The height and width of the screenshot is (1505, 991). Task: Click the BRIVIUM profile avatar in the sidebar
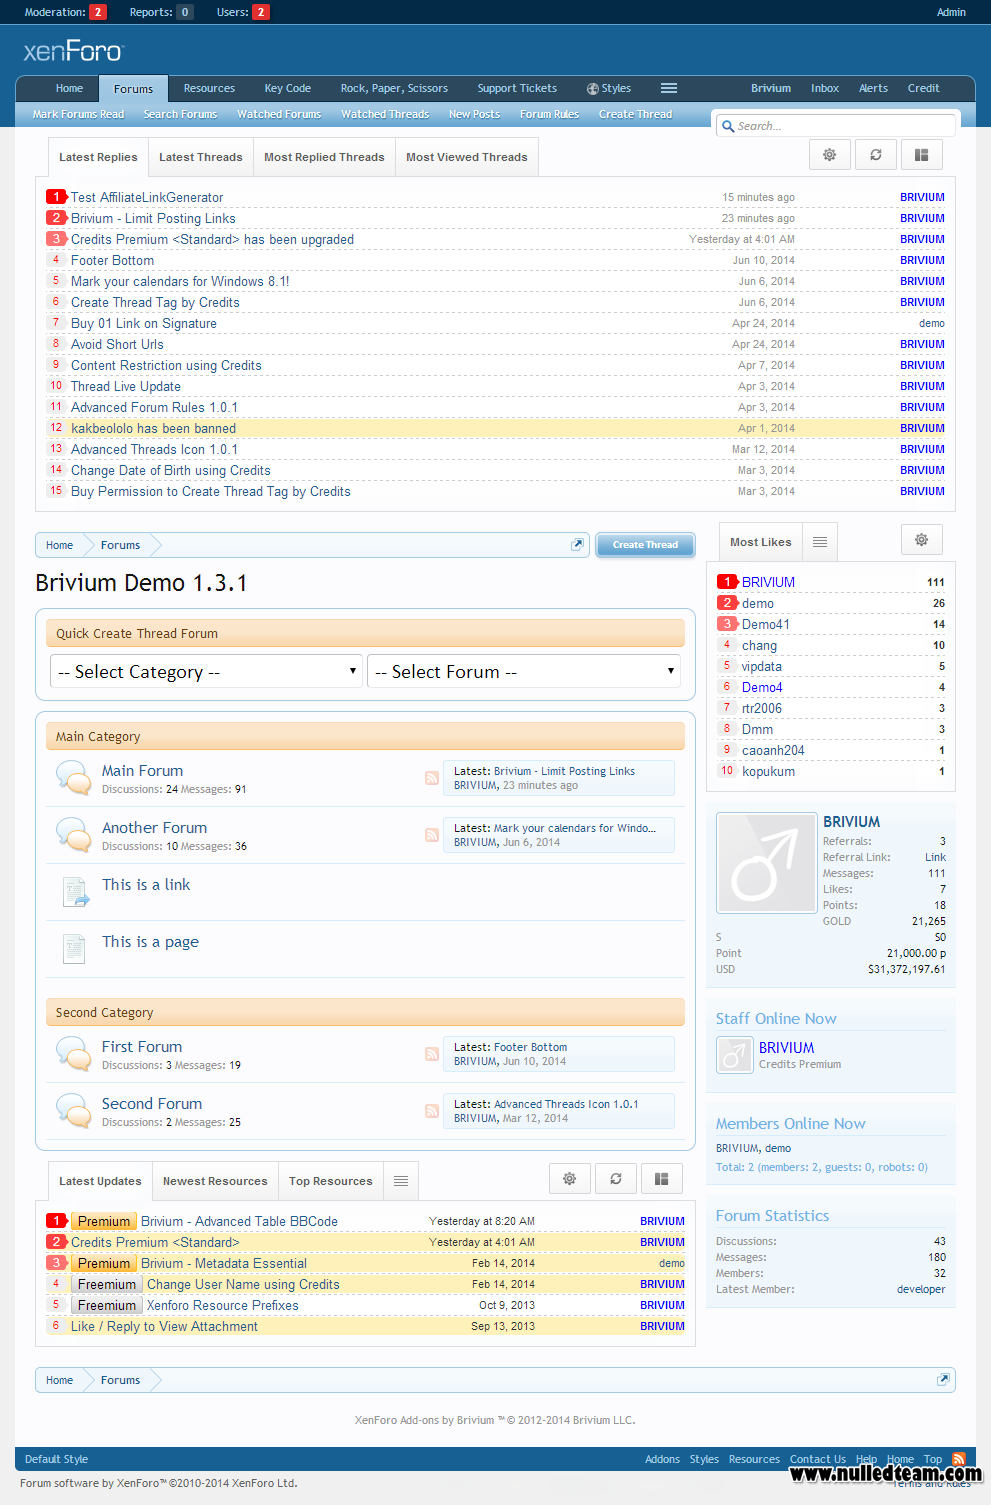pos(767,863)
